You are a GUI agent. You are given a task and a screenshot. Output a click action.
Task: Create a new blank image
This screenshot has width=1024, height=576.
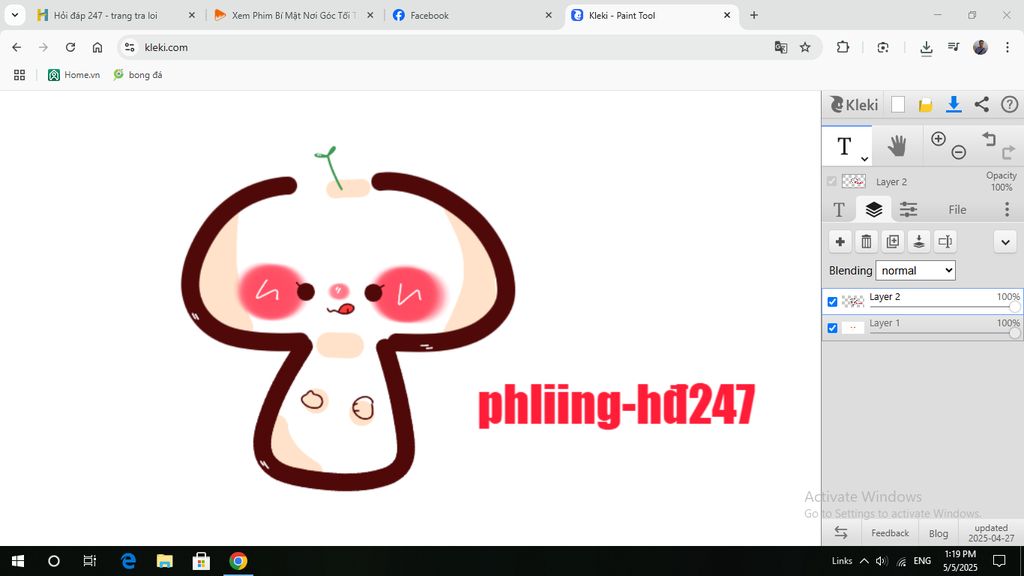898,104
